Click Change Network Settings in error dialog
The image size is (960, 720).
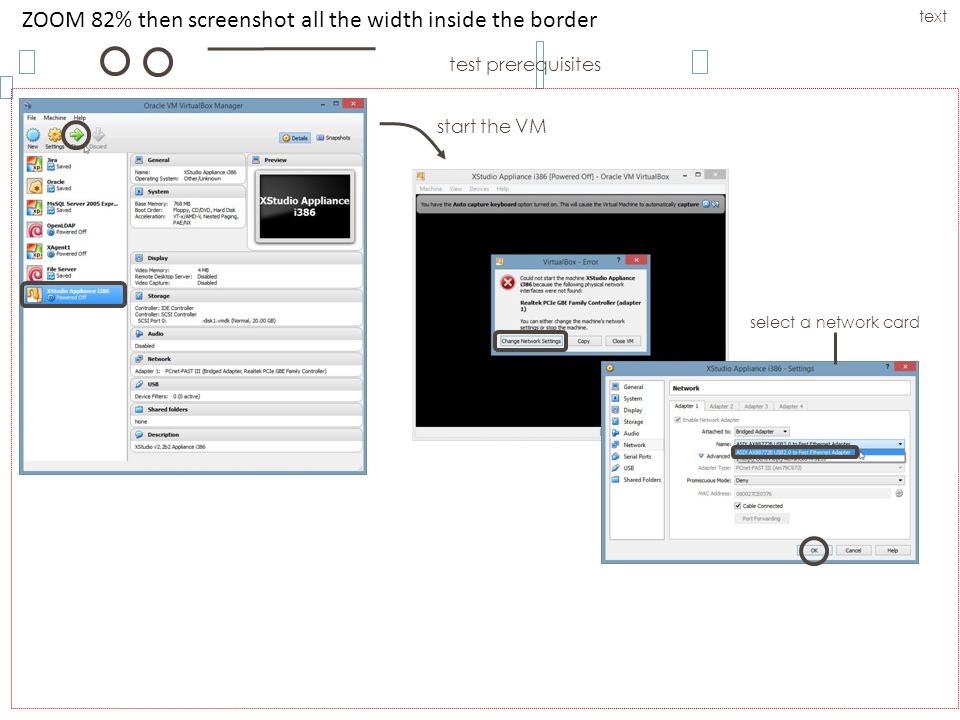[531, 341]
